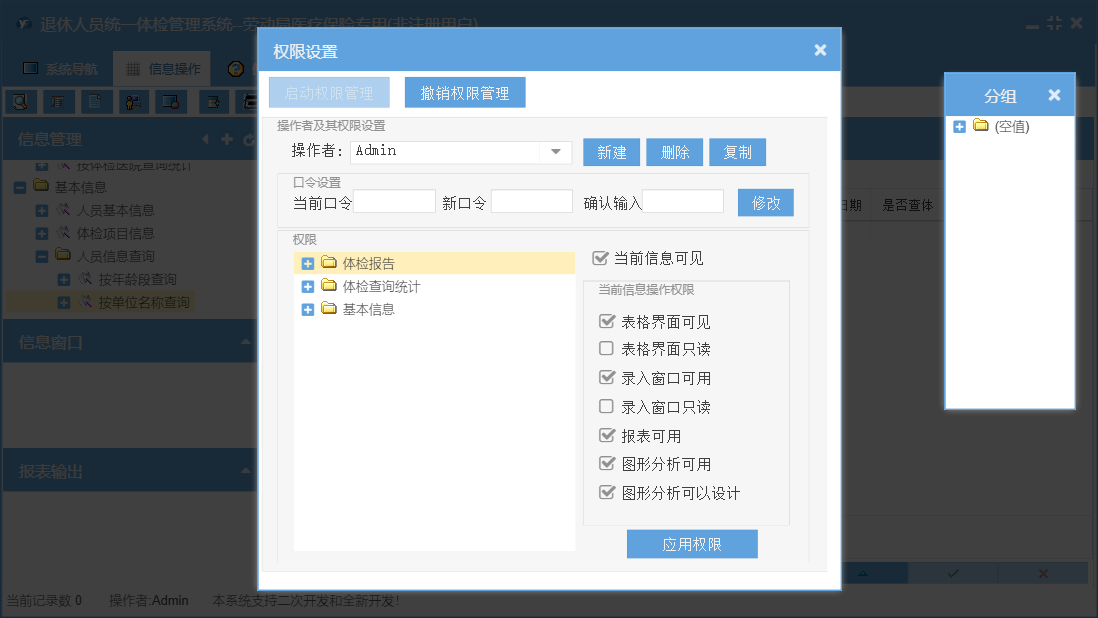Click the 撤销权限管理 button
1098x618 pixels.
pos(465,93)
